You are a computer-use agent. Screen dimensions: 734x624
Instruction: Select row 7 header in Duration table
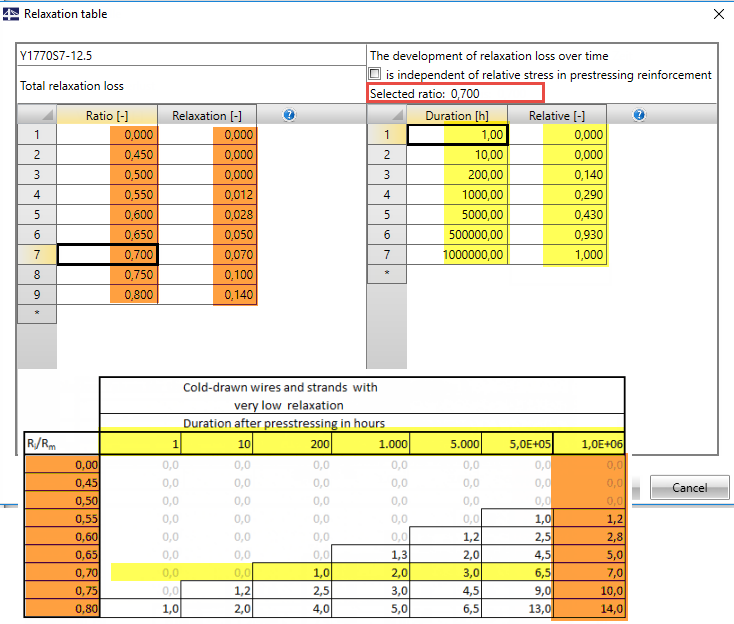387,255
